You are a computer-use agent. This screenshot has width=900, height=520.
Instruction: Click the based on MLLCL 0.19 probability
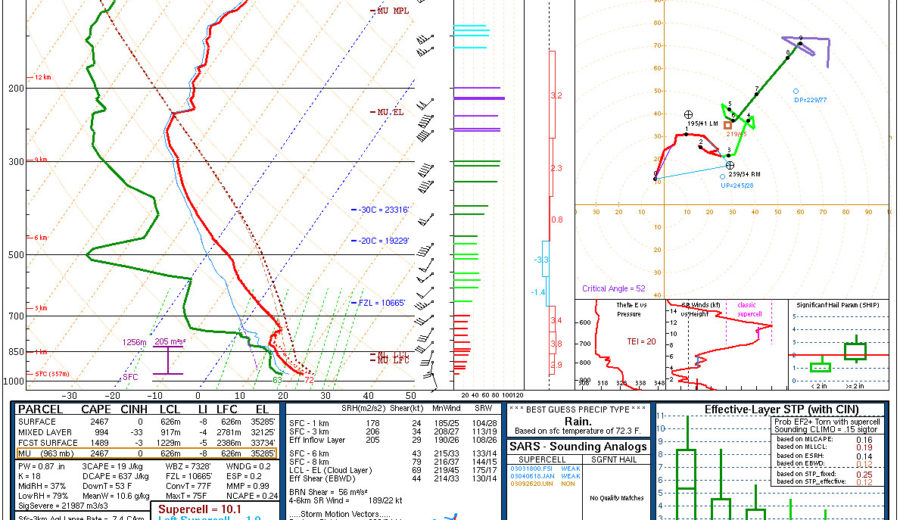[x=824, y=447]
